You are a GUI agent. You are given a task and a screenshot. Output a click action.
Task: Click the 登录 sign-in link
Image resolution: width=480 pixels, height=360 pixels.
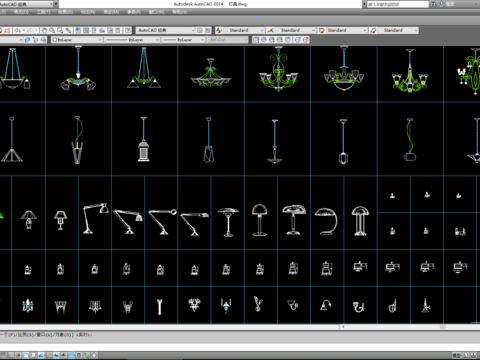[450, 4]
